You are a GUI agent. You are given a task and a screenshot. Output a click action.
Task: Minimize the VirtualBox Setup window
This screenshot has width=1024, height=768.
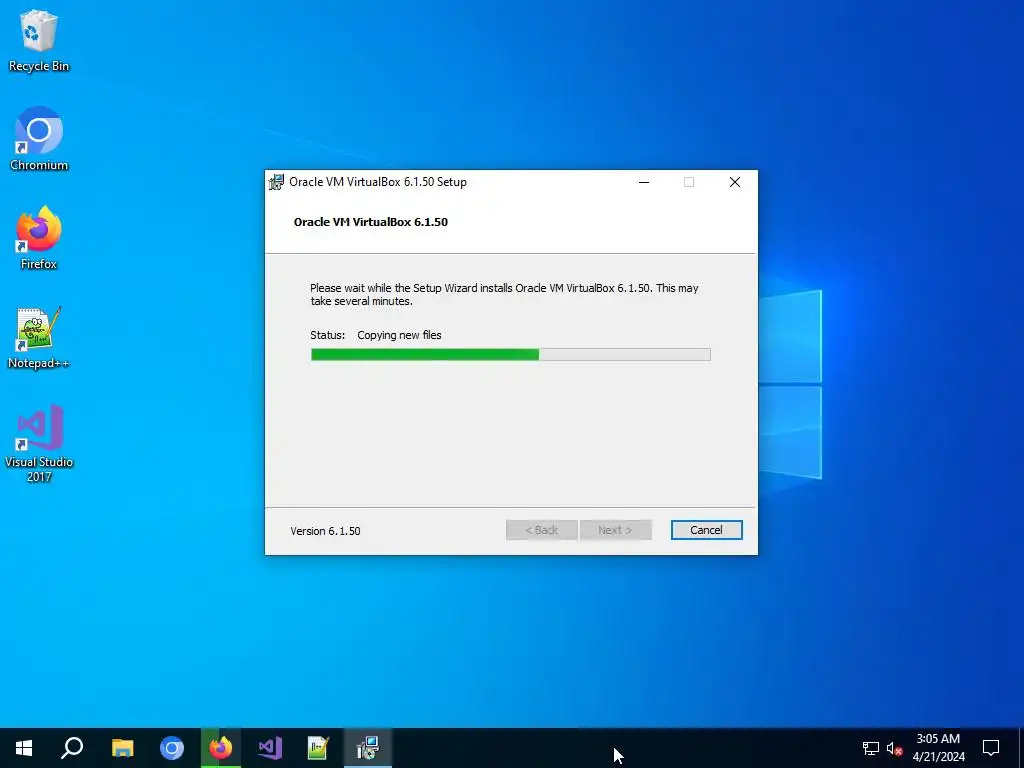644,182
